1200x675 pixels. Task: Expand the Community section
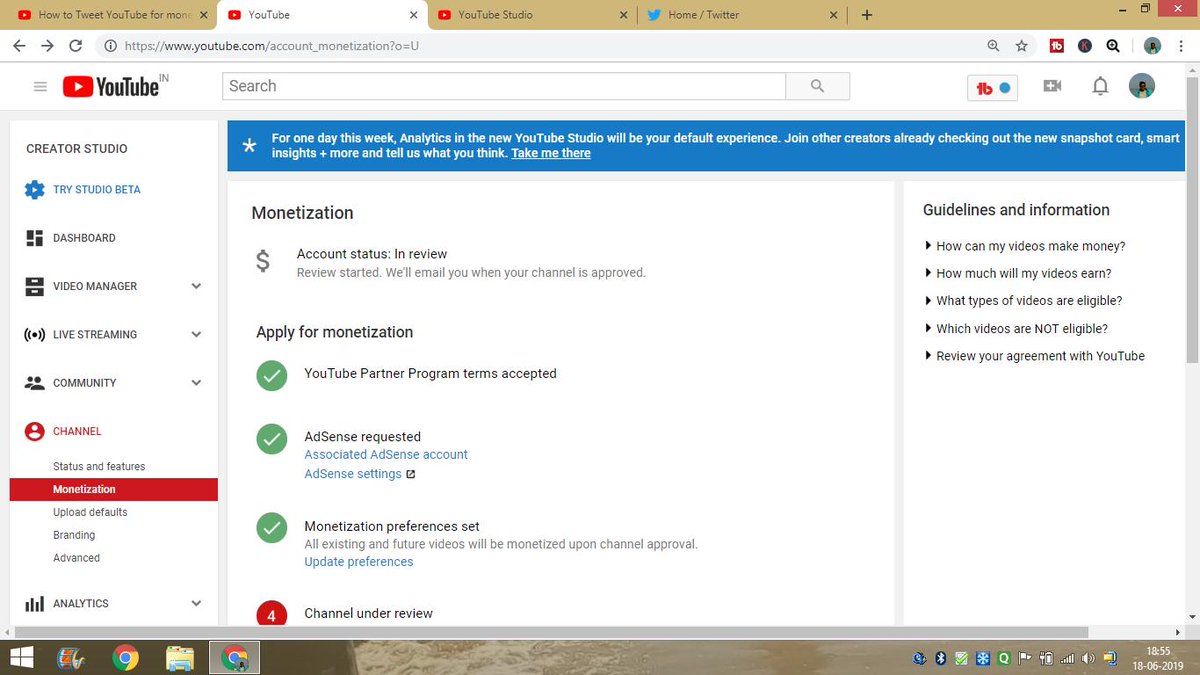coord(196,383)
